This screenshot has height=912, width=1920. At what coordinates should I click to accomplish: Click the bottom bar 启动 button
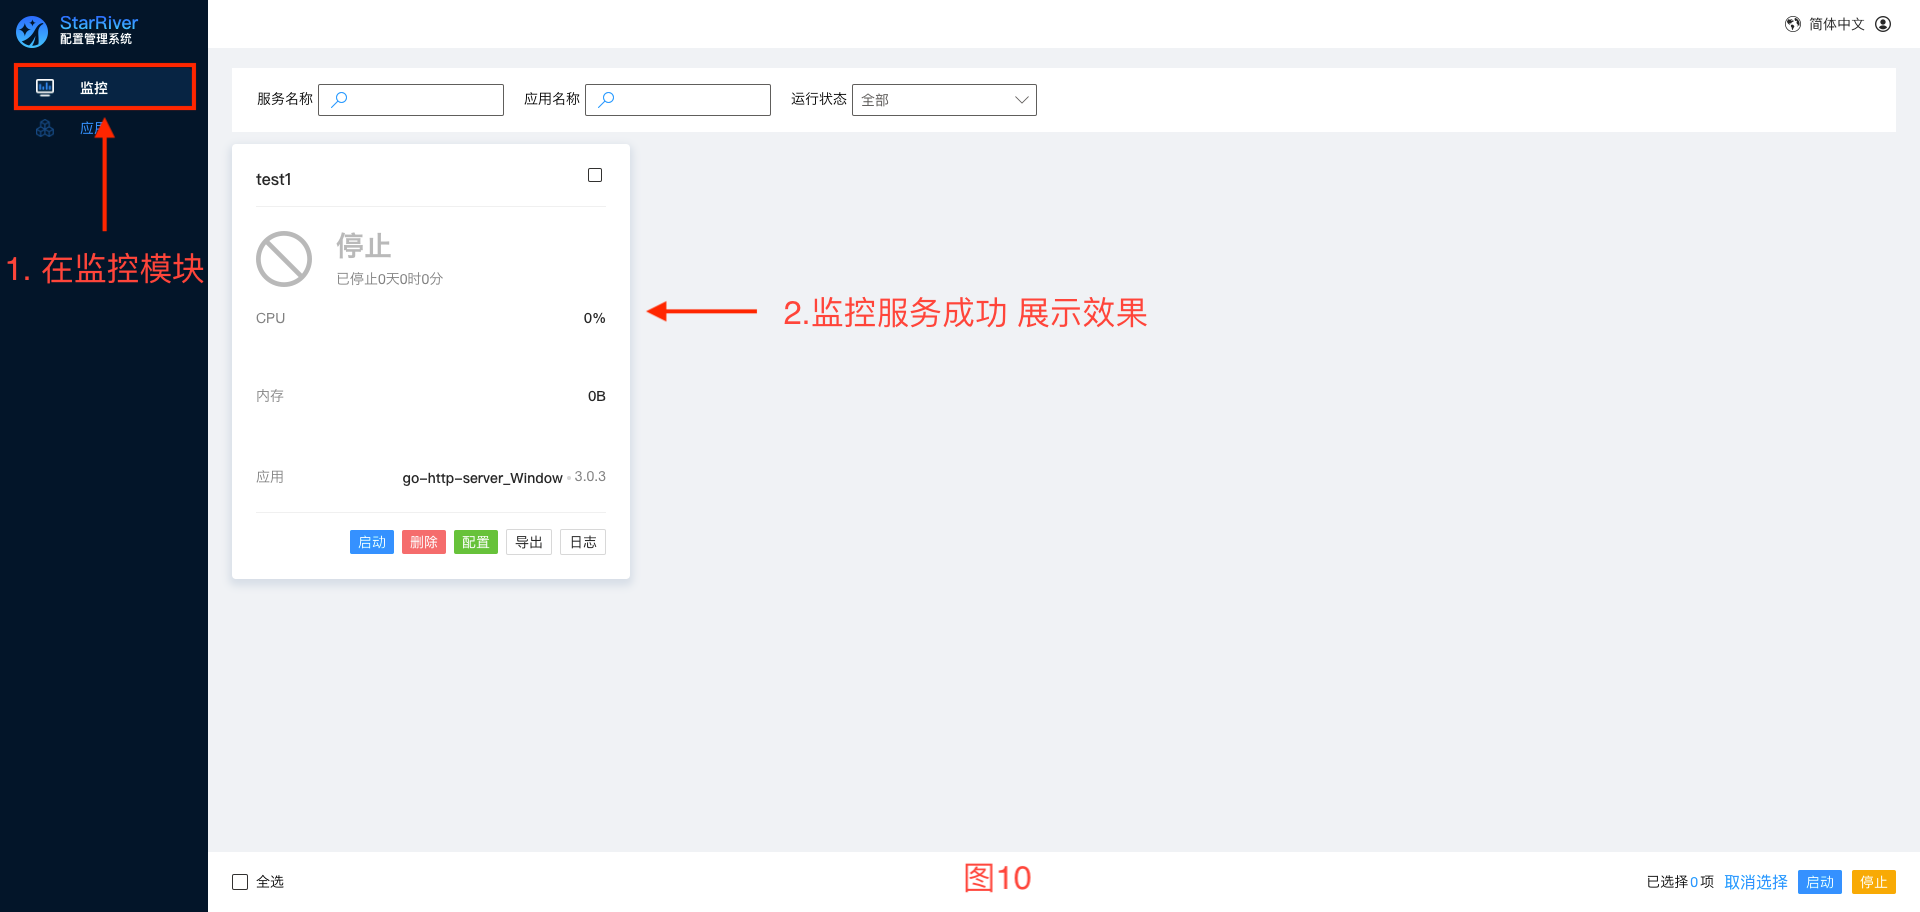pyautogui.click(x=1820, y=882)
